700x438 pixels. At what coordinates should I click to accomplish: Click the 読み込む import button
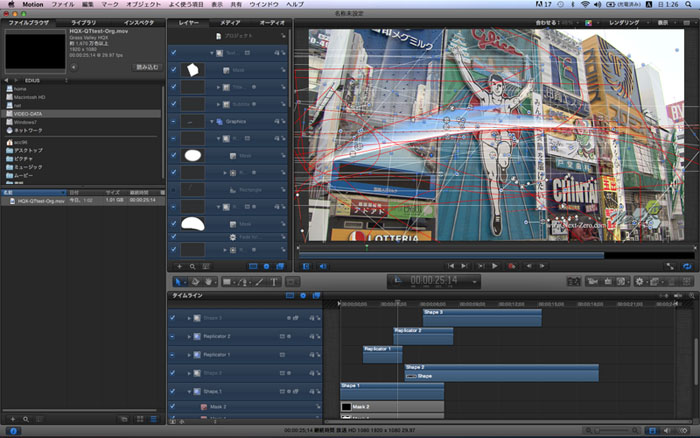(147, 67)
